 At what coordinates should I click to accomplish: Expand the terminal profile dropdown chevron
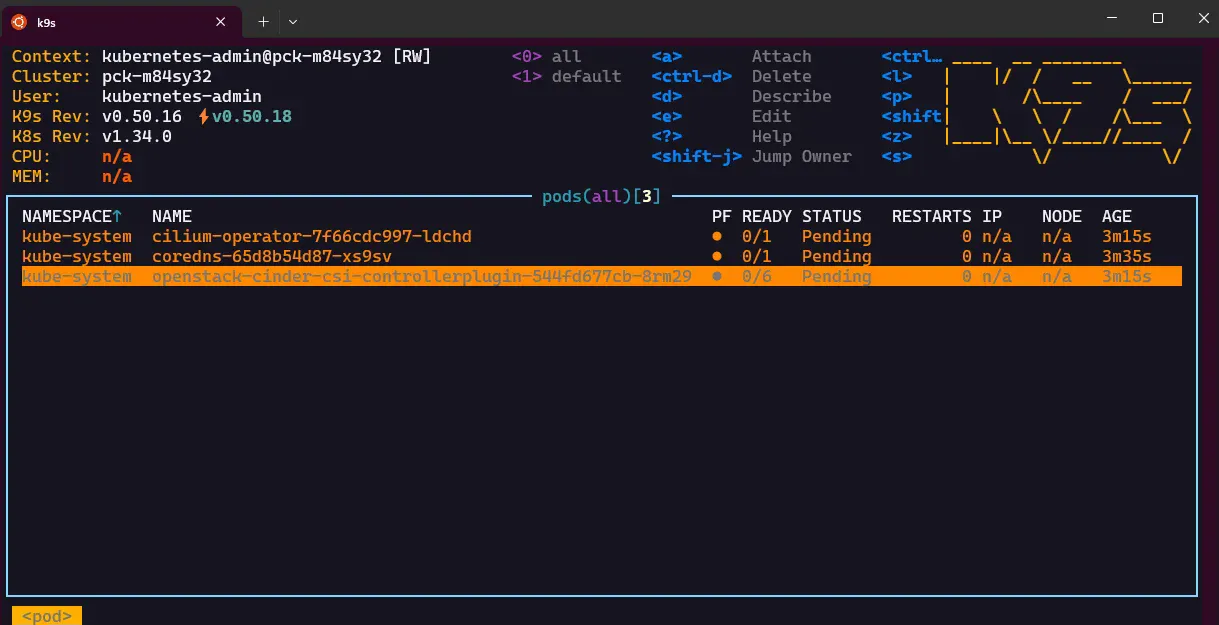click(293, 20)
